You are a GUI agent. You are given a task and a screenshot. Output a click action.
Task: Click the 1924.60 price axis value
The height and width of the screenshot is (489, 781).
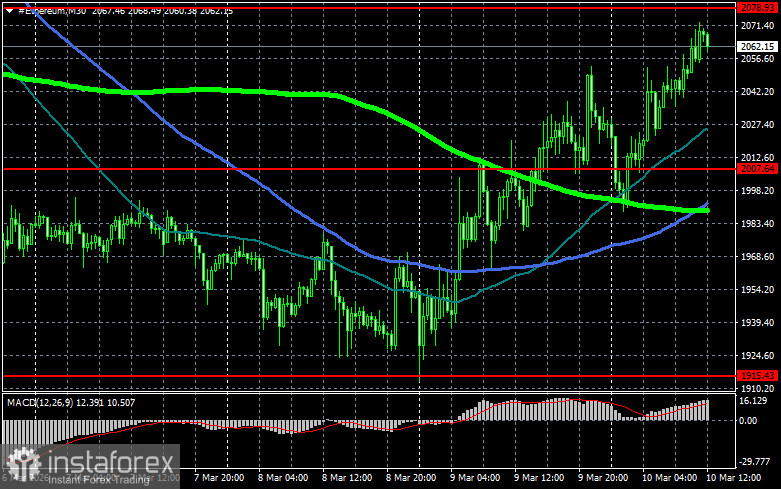coord(758,356)
